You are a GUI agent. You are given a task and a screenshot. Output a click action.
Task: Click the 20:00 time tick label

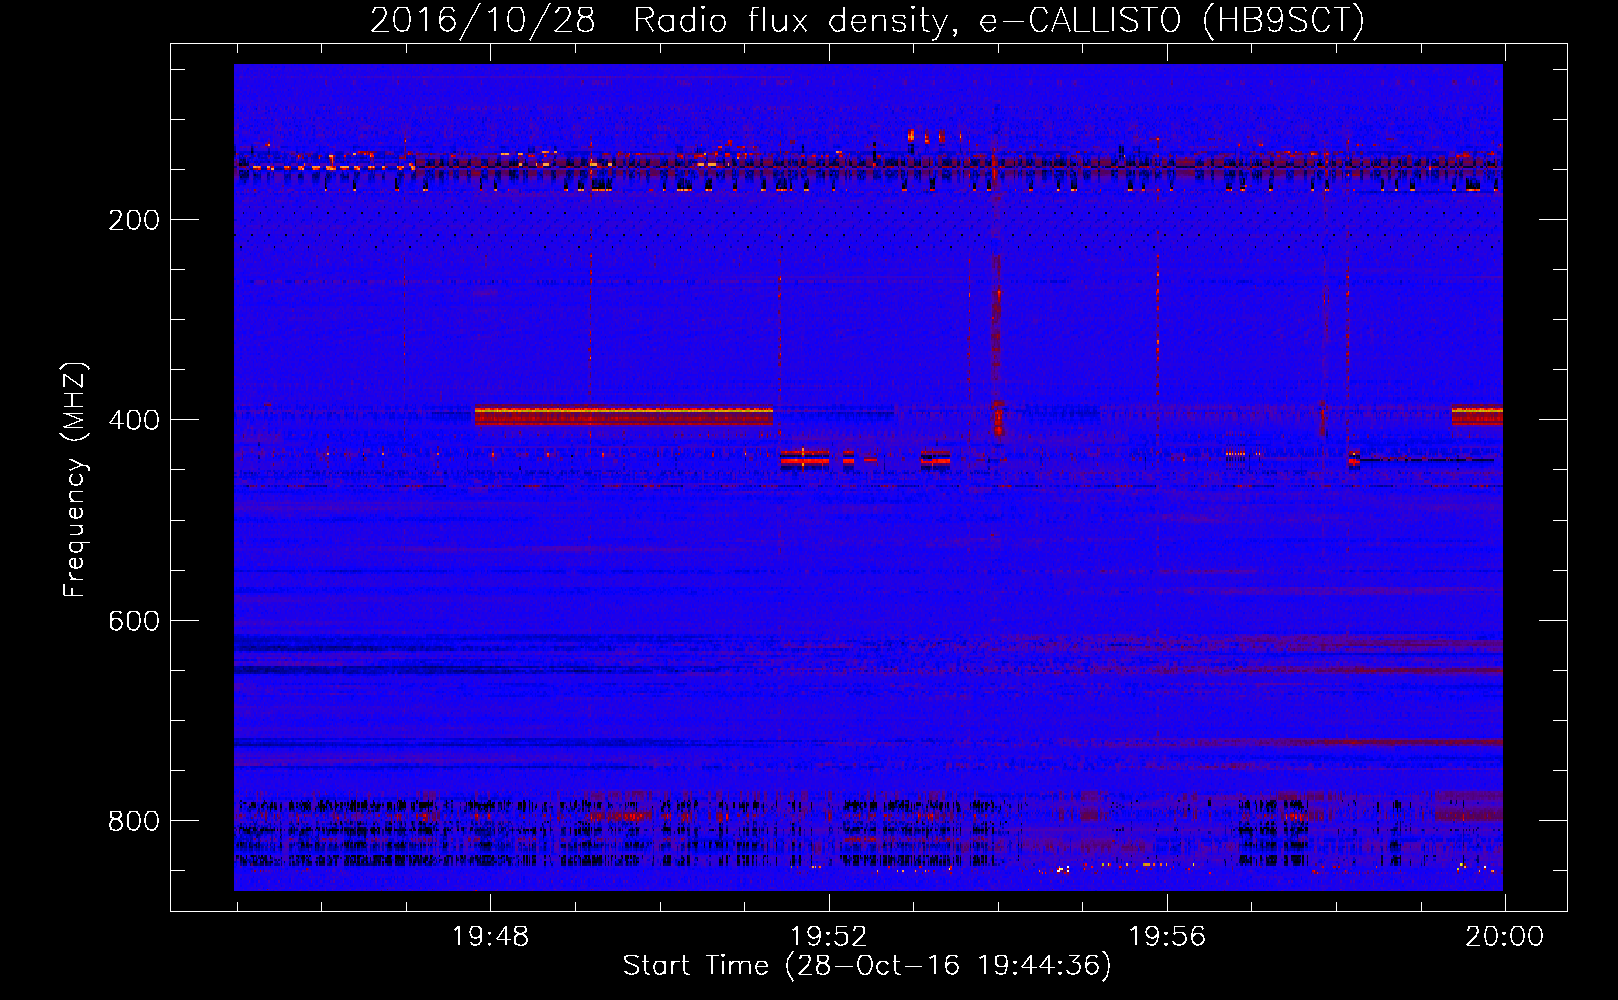pos(1504,937)
